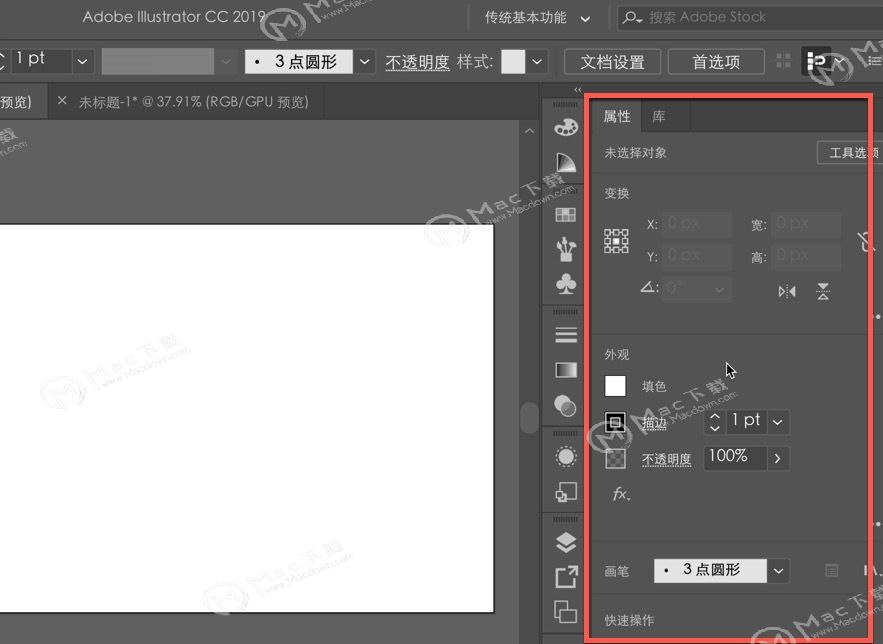Click the canvas vertical scrollbar thumb

(x=529, y=418)
